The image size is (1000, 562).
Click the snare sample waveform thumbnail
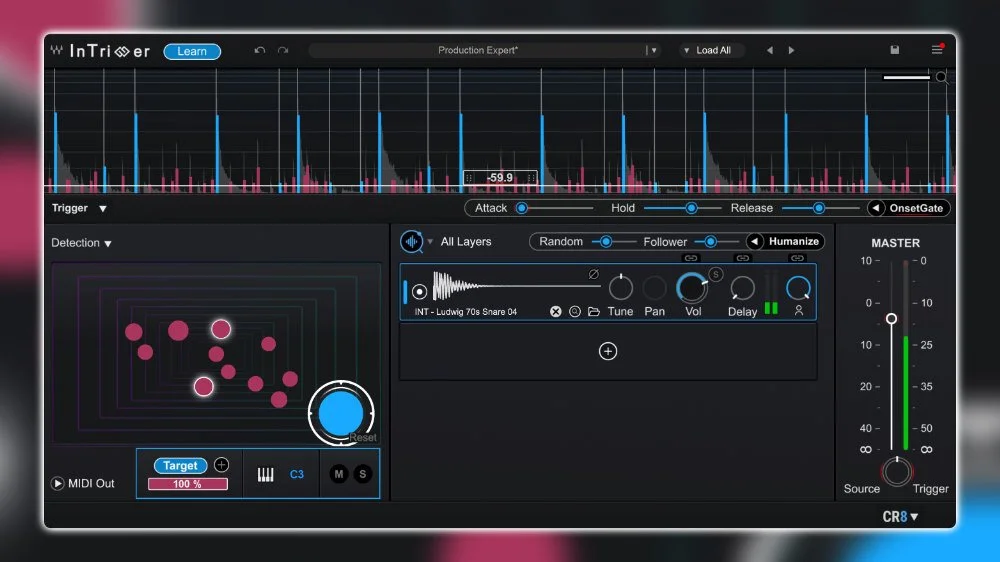(x=517, y=286)
